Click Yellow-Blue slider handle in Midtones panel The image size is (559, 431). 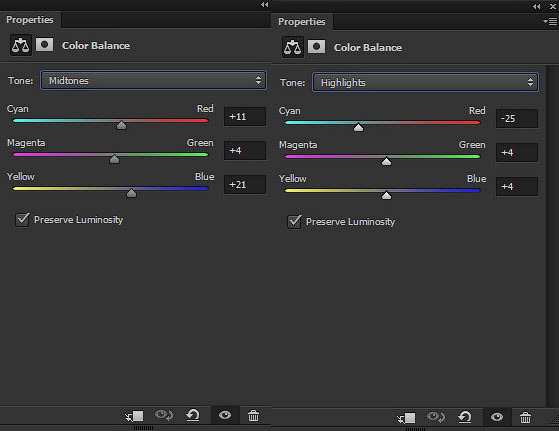132,193
